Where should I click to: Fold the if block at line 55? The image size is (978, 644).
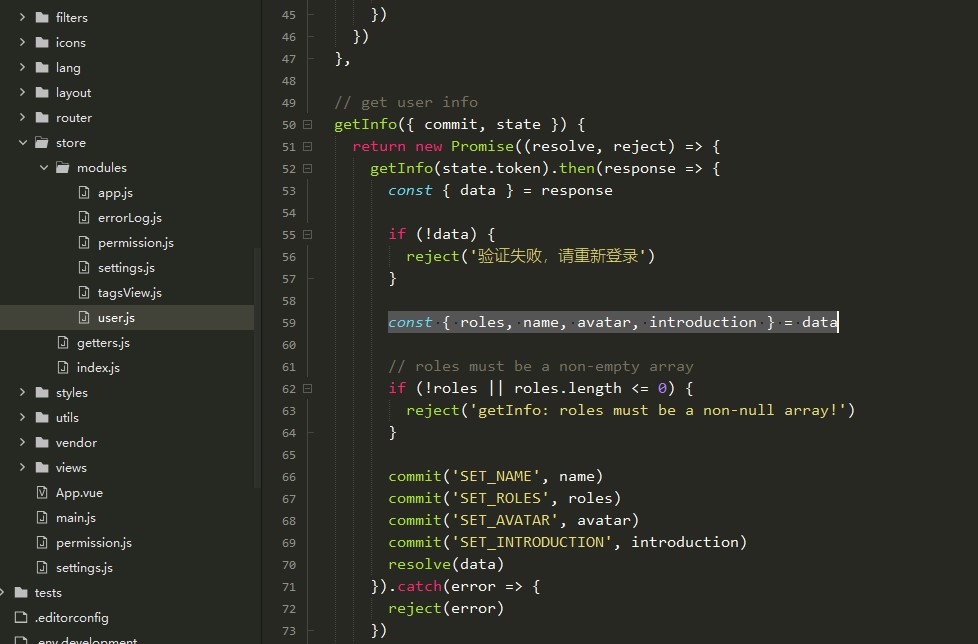[306, 233]
